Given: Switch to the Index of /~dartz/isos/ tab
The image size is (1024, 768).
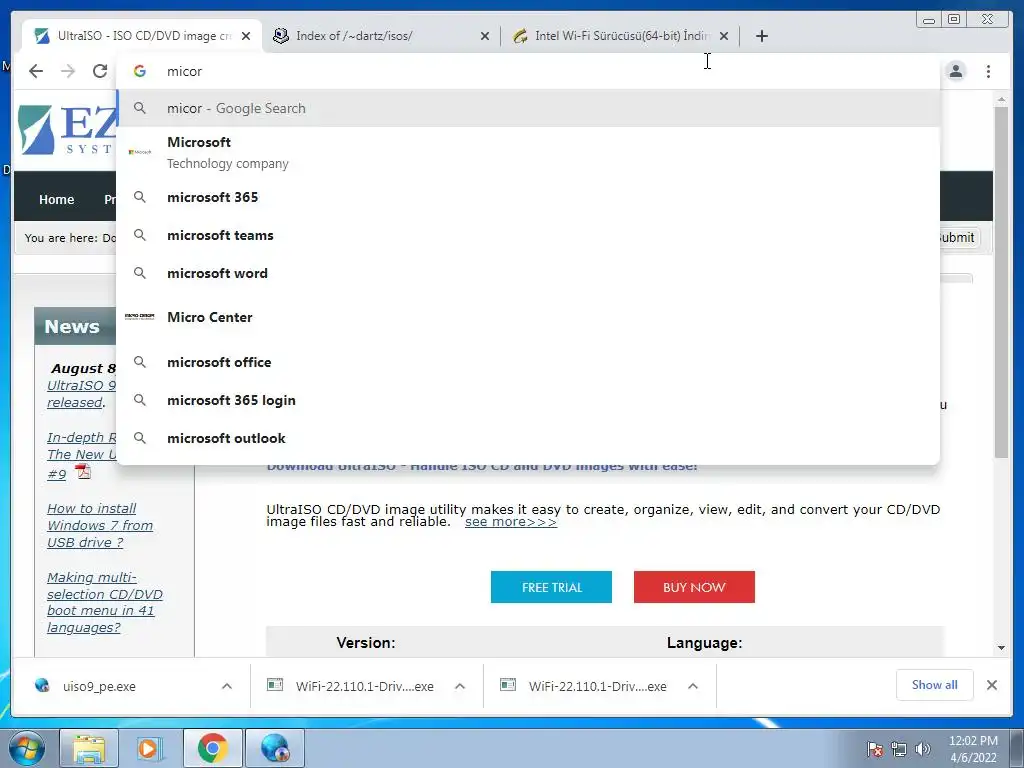Looking at the screenshot, I should pyautogui.click(x=381, y=36).
